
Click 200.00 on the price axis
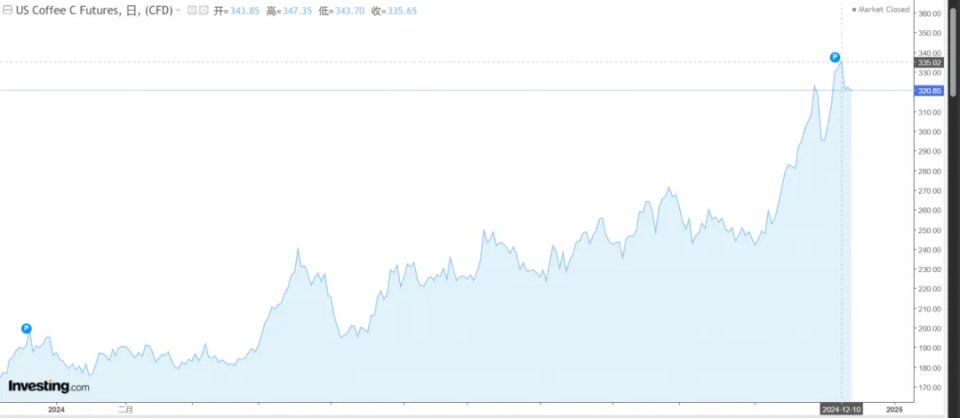click(929, 329)
